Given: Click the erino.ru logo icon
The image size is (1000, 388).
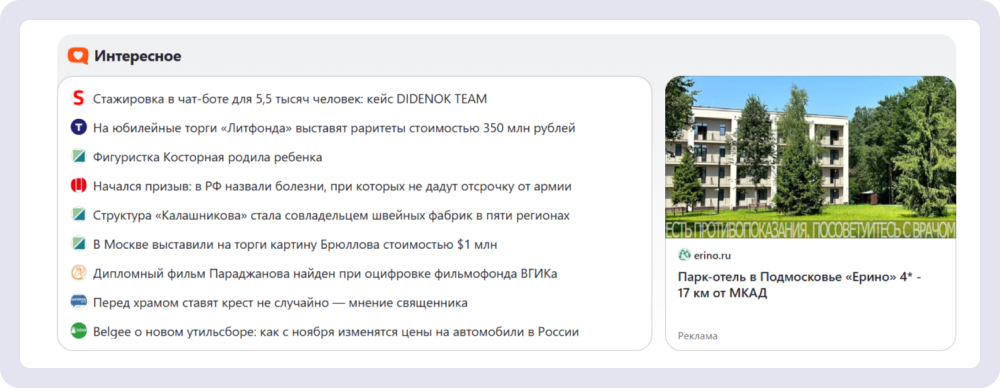Looking at the screenshot, I should 684,255.
